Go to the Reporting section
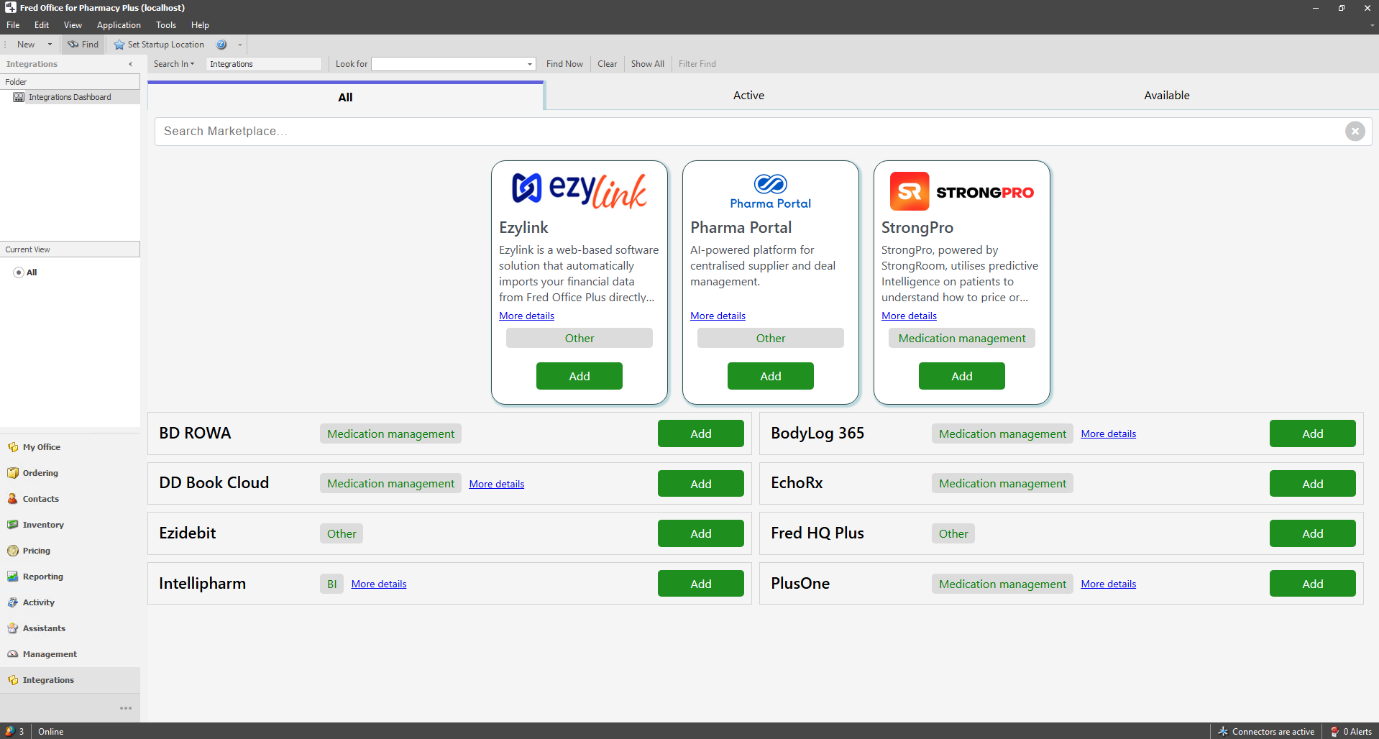The width and height of the screenshot is (1379, 739). [42, 577]
